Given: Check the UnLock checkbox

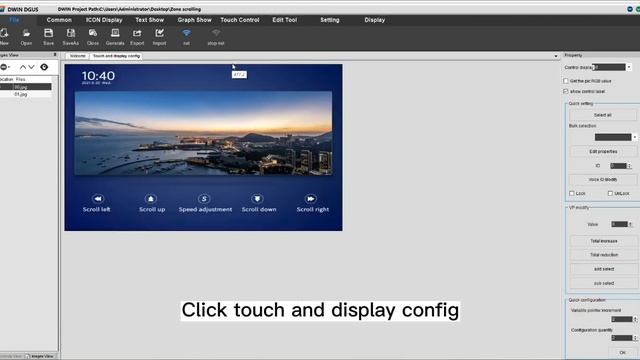Looking at the screenshot, I should (610, 193).
